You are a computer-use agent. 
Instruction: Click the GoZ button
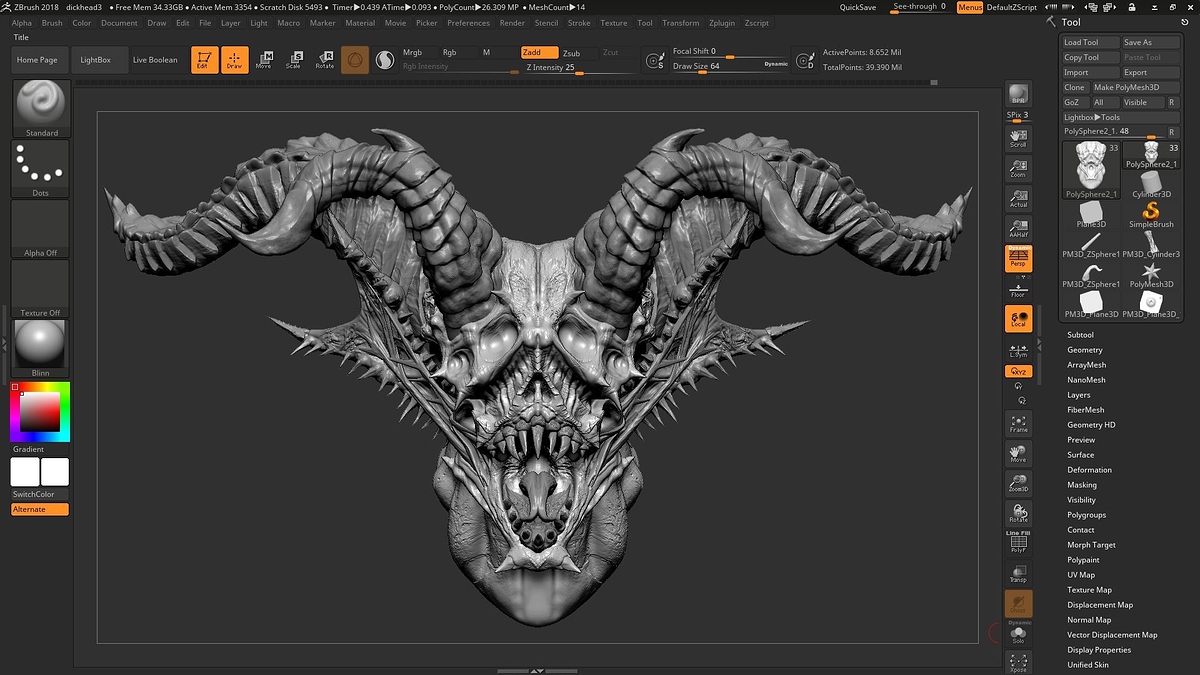[x=1074, y=102]
